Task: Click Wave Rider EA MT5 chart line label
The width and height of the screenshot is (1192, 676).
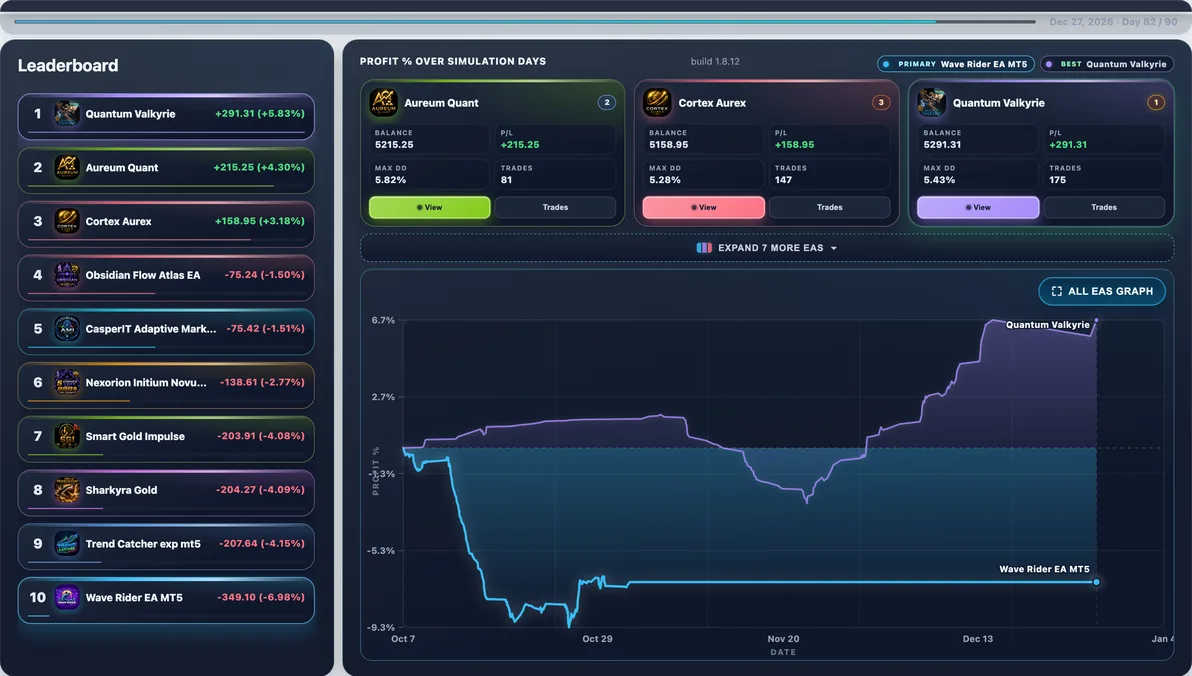Action: (x=1044, y=569)
